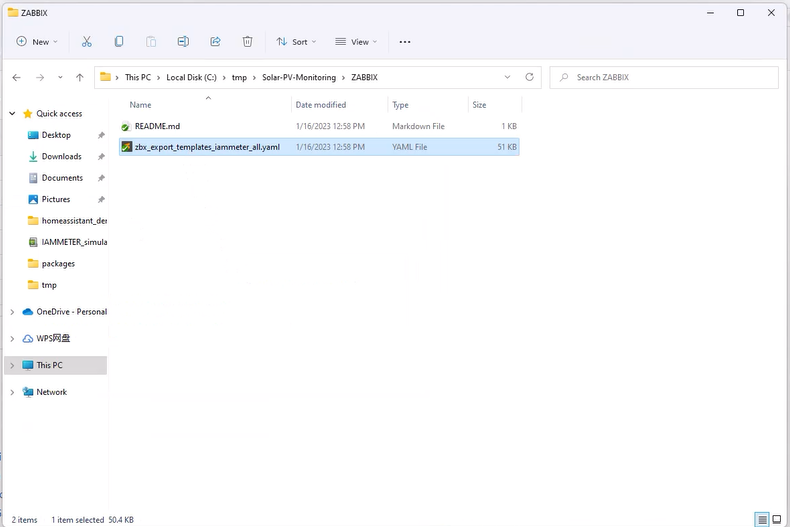790x527 pixels.
Task: Click the Copy icon in toolbar
Action: pyautogui.click(x=119, y=42)
